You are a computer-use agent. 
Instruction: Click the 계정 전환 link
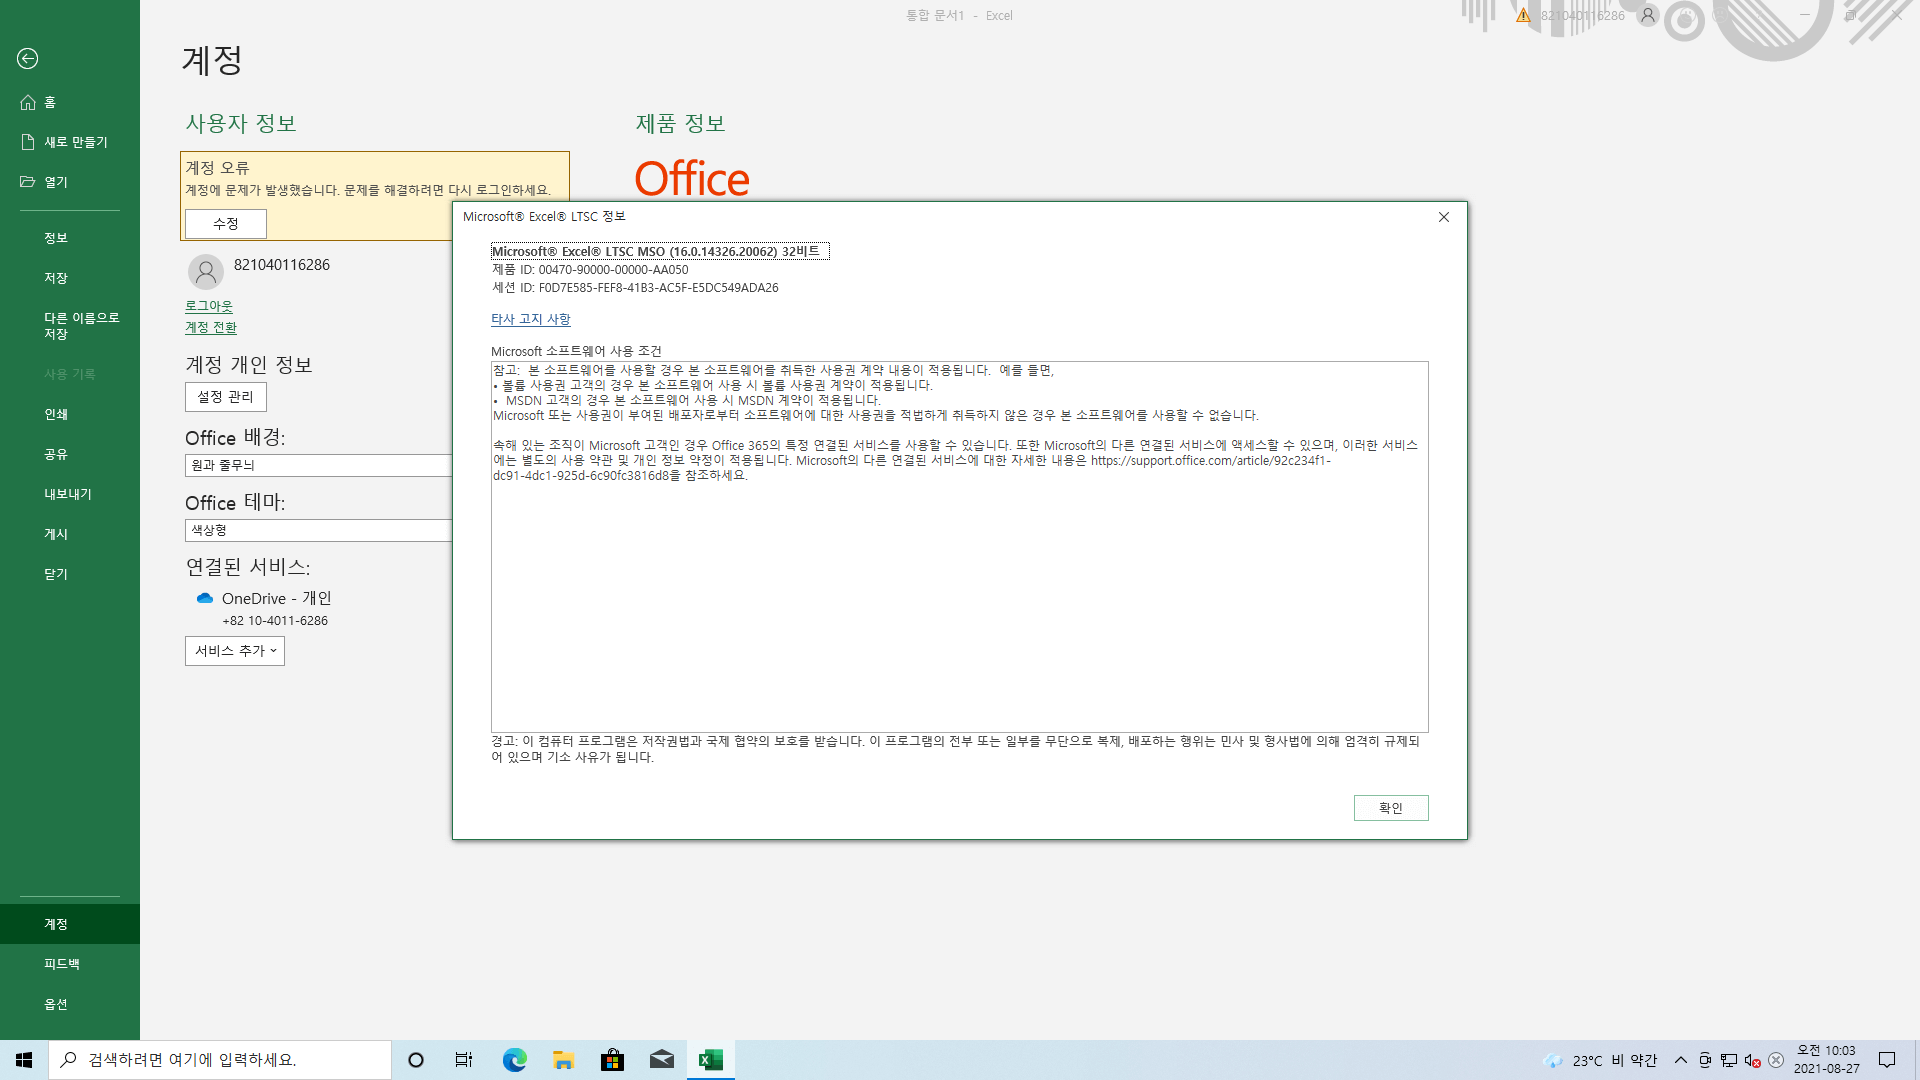click(x=211, y=328)
